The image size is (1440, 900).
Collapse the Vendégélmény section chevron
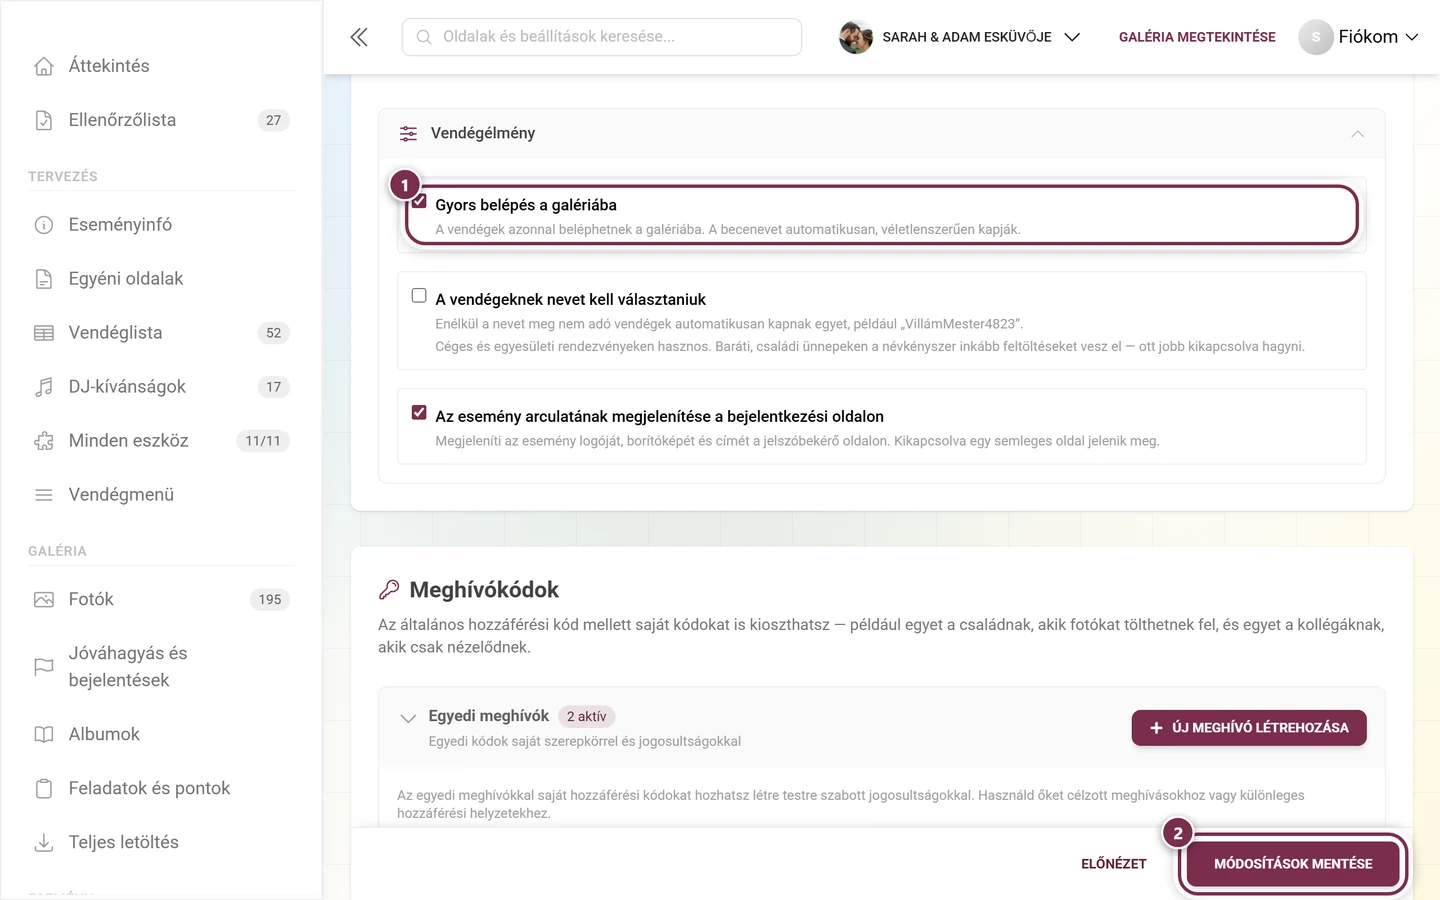click(x=1357, y=134)
